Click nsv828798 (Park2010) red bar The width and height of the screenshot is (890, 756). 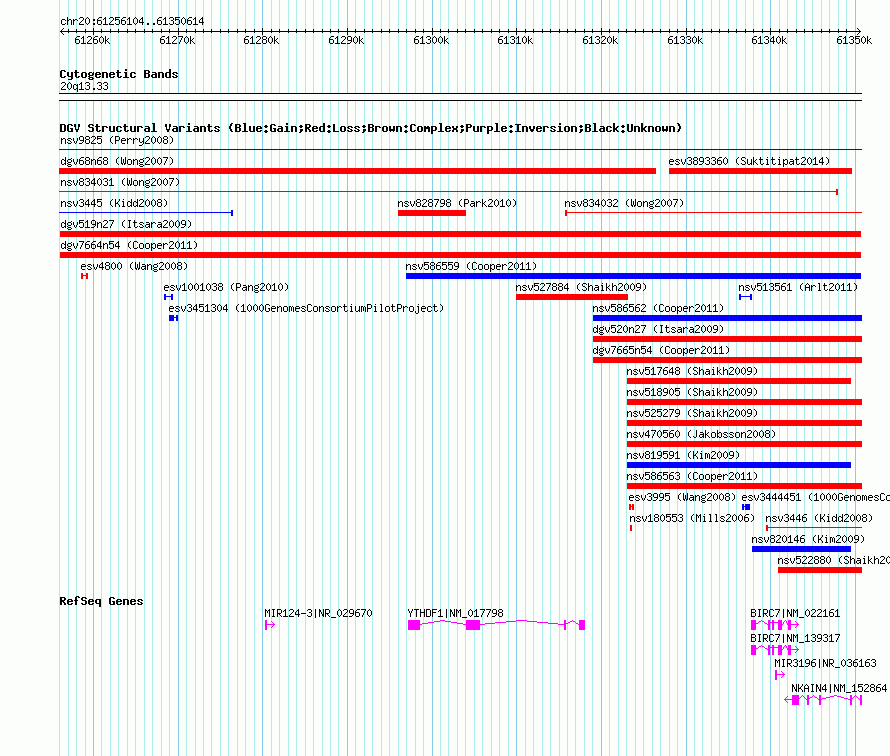tap(432, 213)
